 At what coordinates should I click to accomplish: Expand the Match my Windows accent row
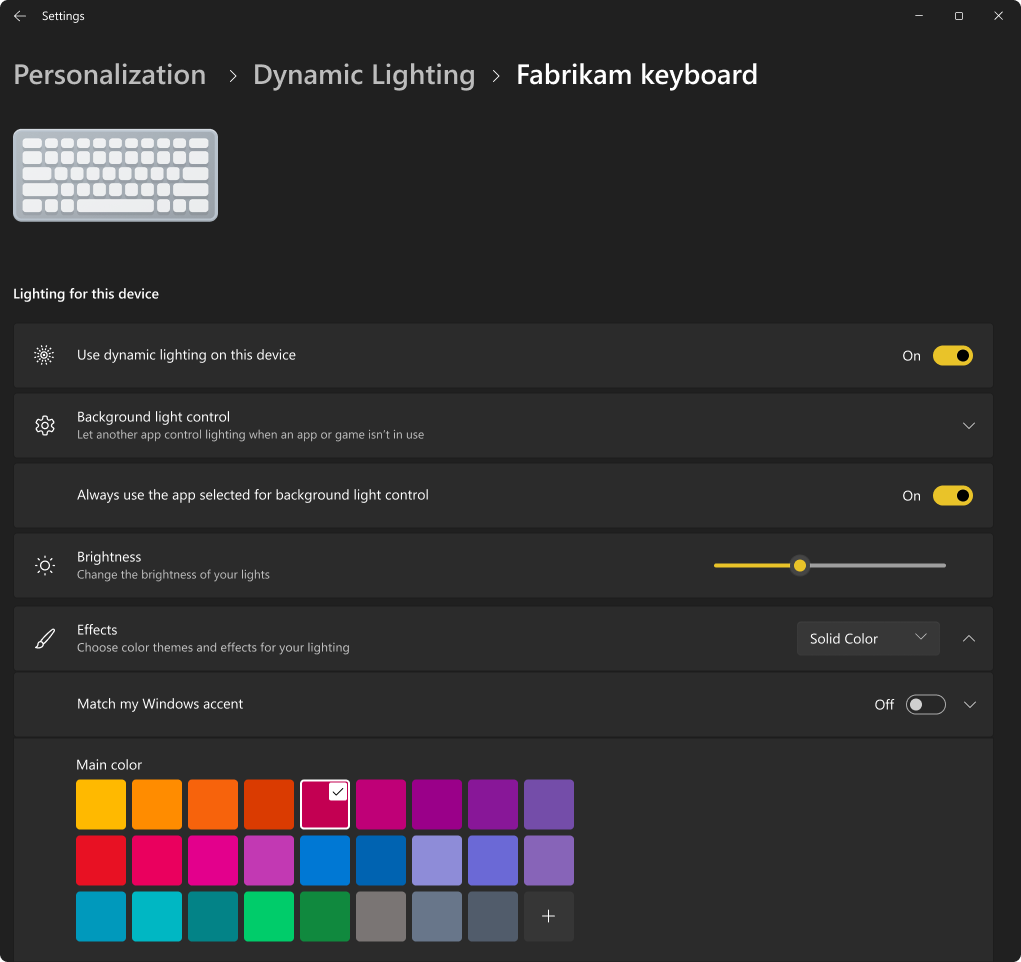coord(968,704)
